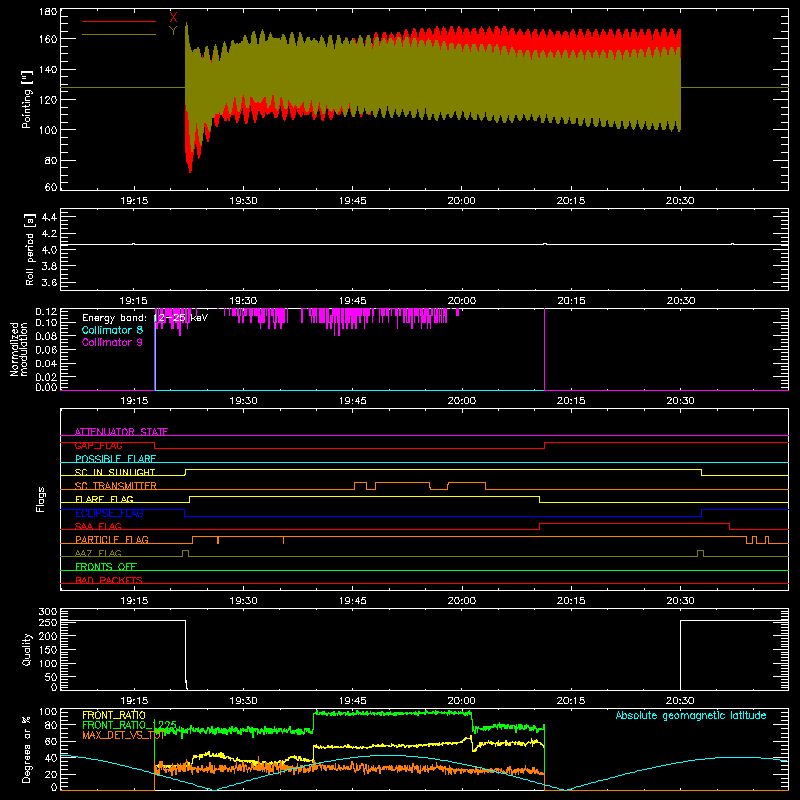Click the orange MAX_DET_VS_TOT legend entry
The height and width of the screenshot is (800, 800).
(x=123, y=735)
